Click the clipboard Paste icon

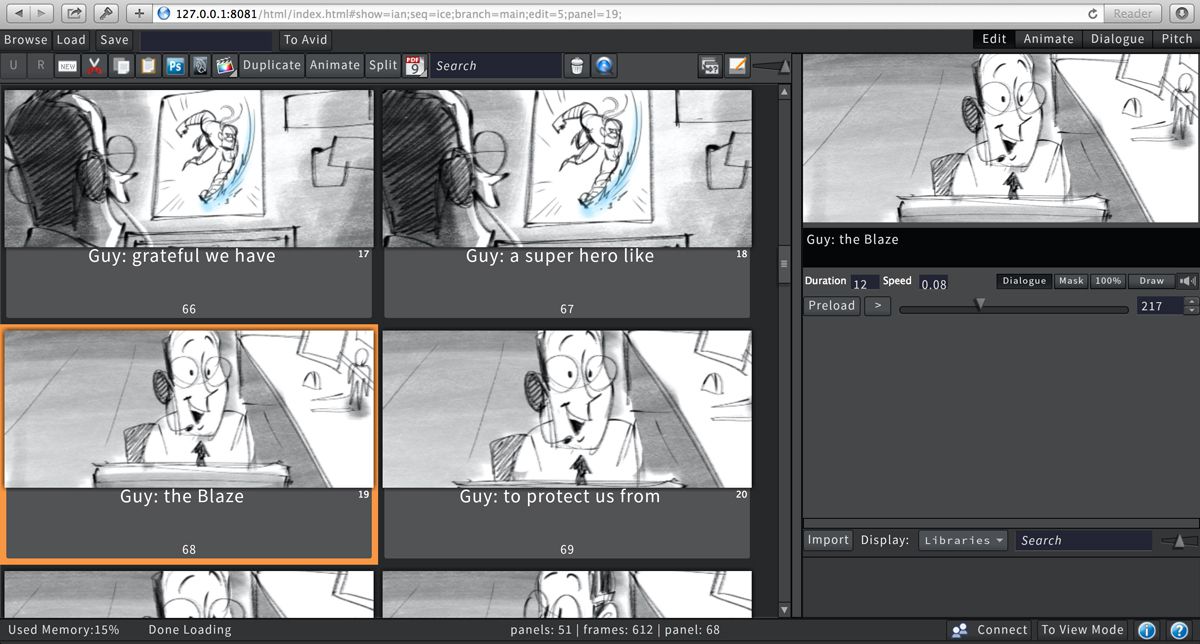pos(148,66)
